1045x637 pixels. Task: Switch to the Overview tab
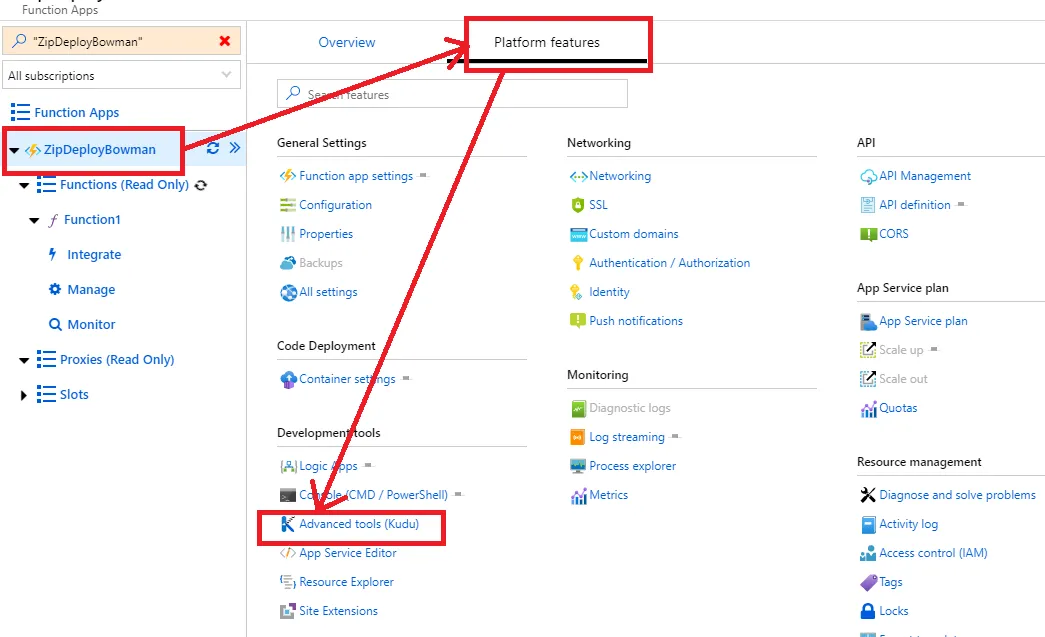pos(347,43)
